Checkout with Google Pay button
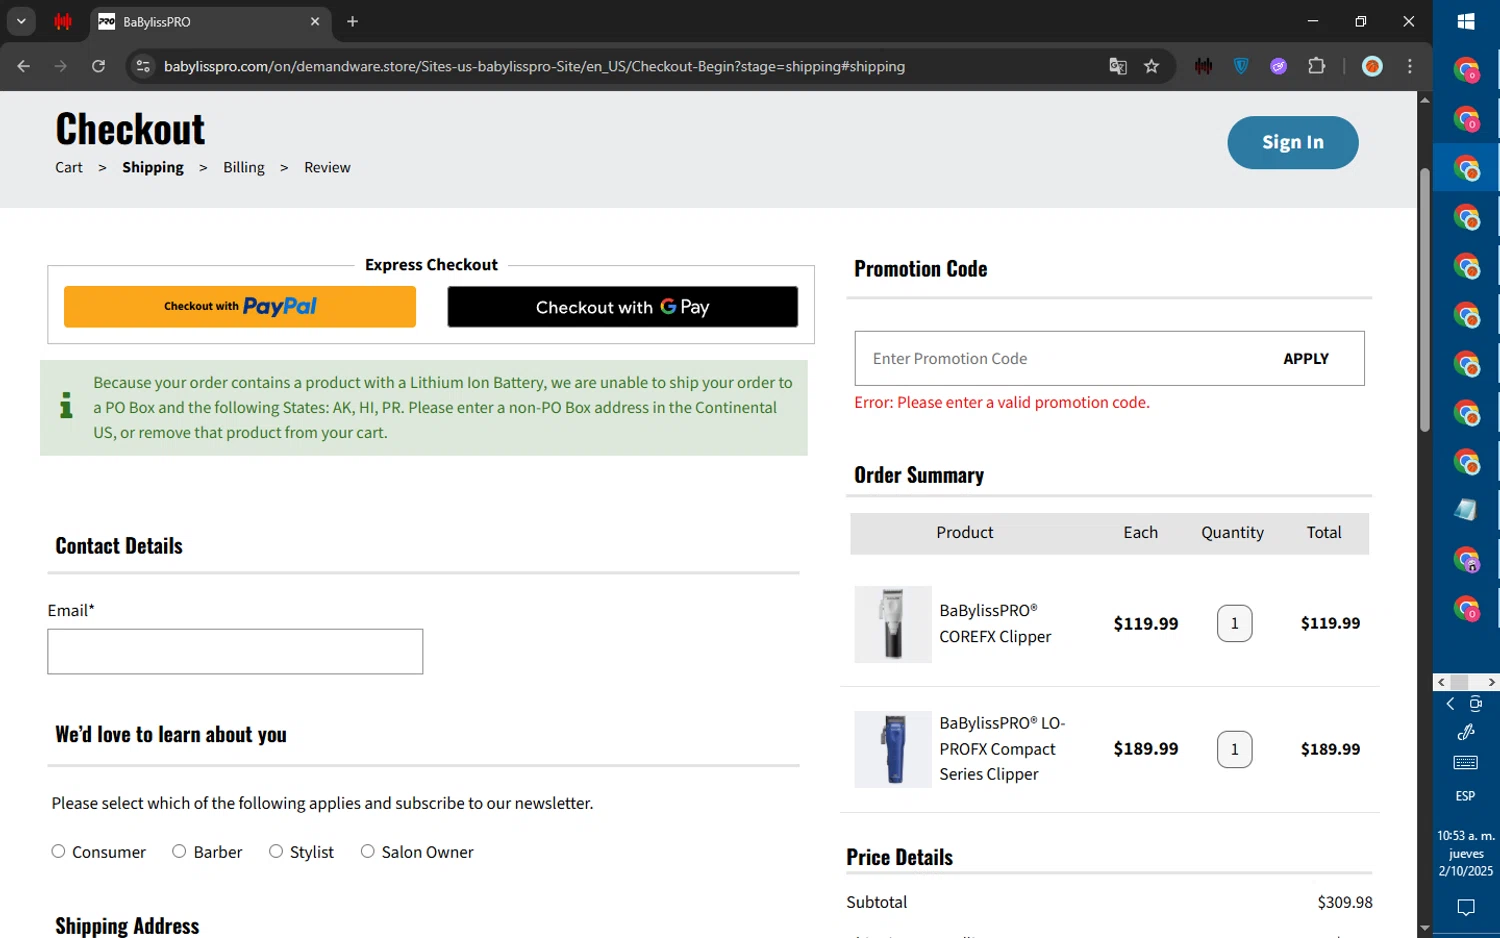The width and height of the screenshot is (1500, 938). coord(622,307)
